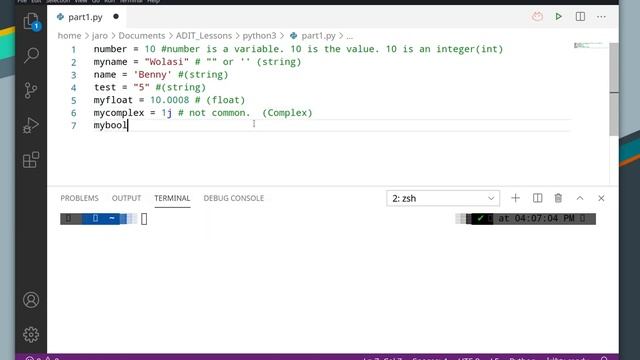Open the Source Control view
640x360 pixels.
tap(31, 90)
